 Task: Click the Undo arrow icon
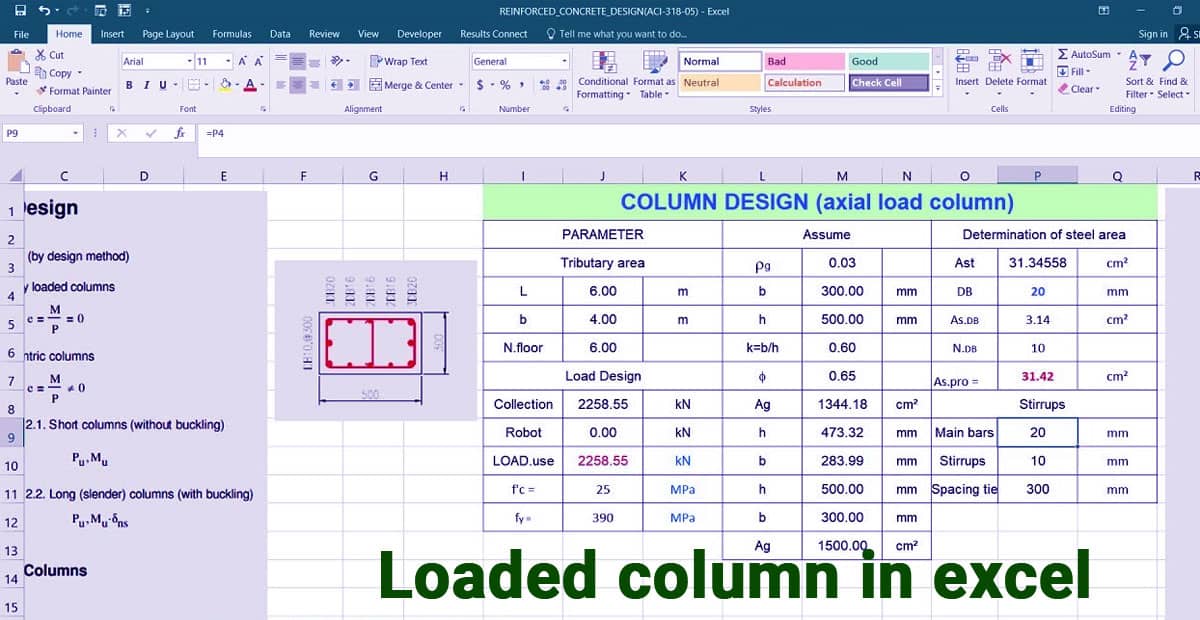pyautogui.click(x=44, y=11)
